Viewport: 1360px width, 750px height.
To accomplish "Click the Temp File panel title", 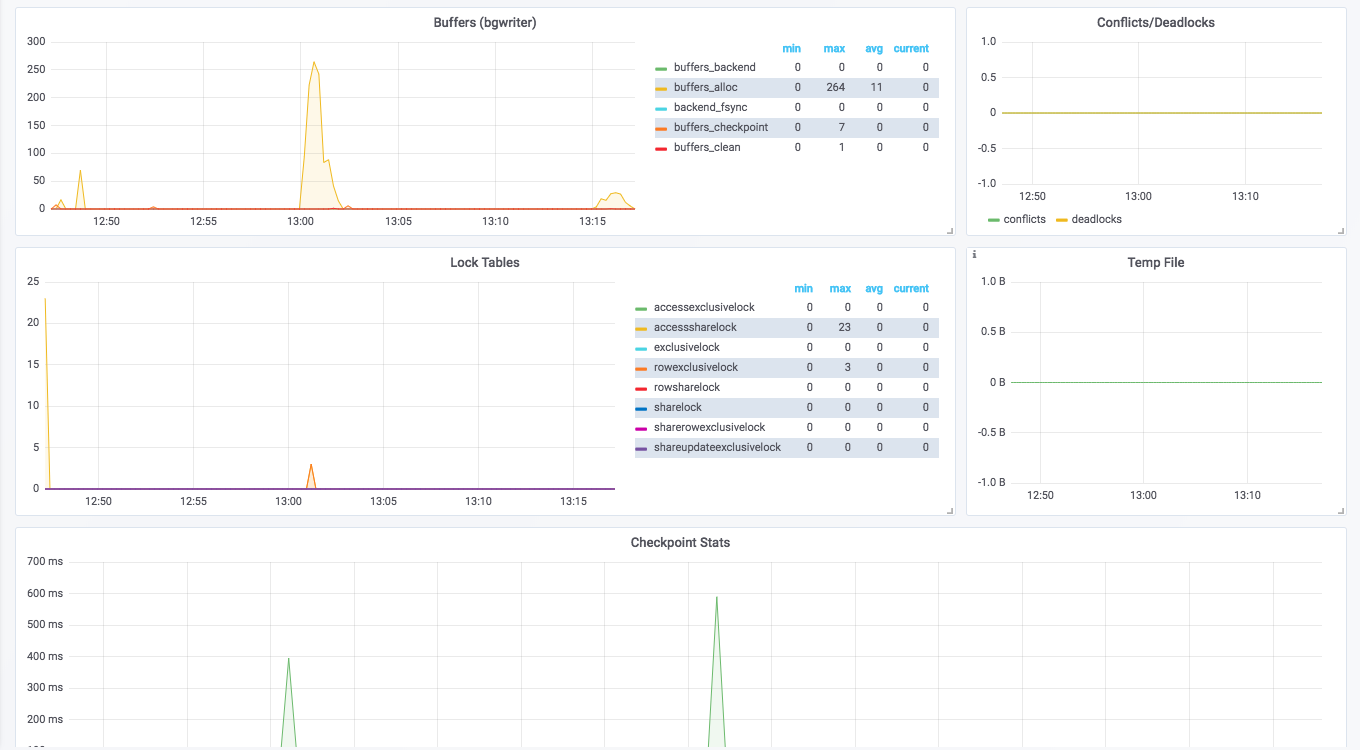I will click(1156, 262).
